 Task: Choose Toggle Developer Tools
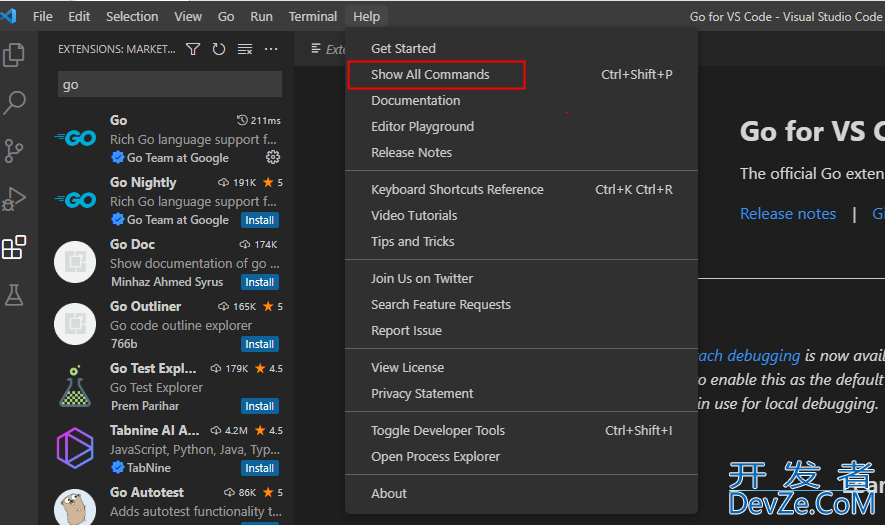click(521, 431)
